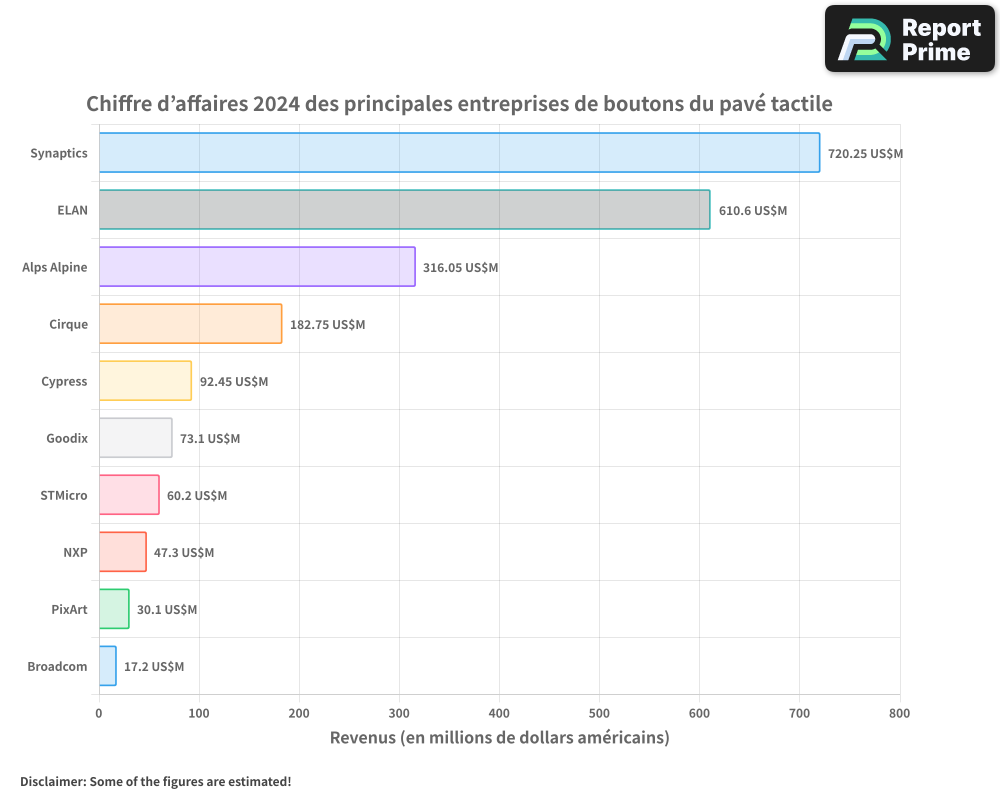Click the STMicro pink bar

(129, 495)
